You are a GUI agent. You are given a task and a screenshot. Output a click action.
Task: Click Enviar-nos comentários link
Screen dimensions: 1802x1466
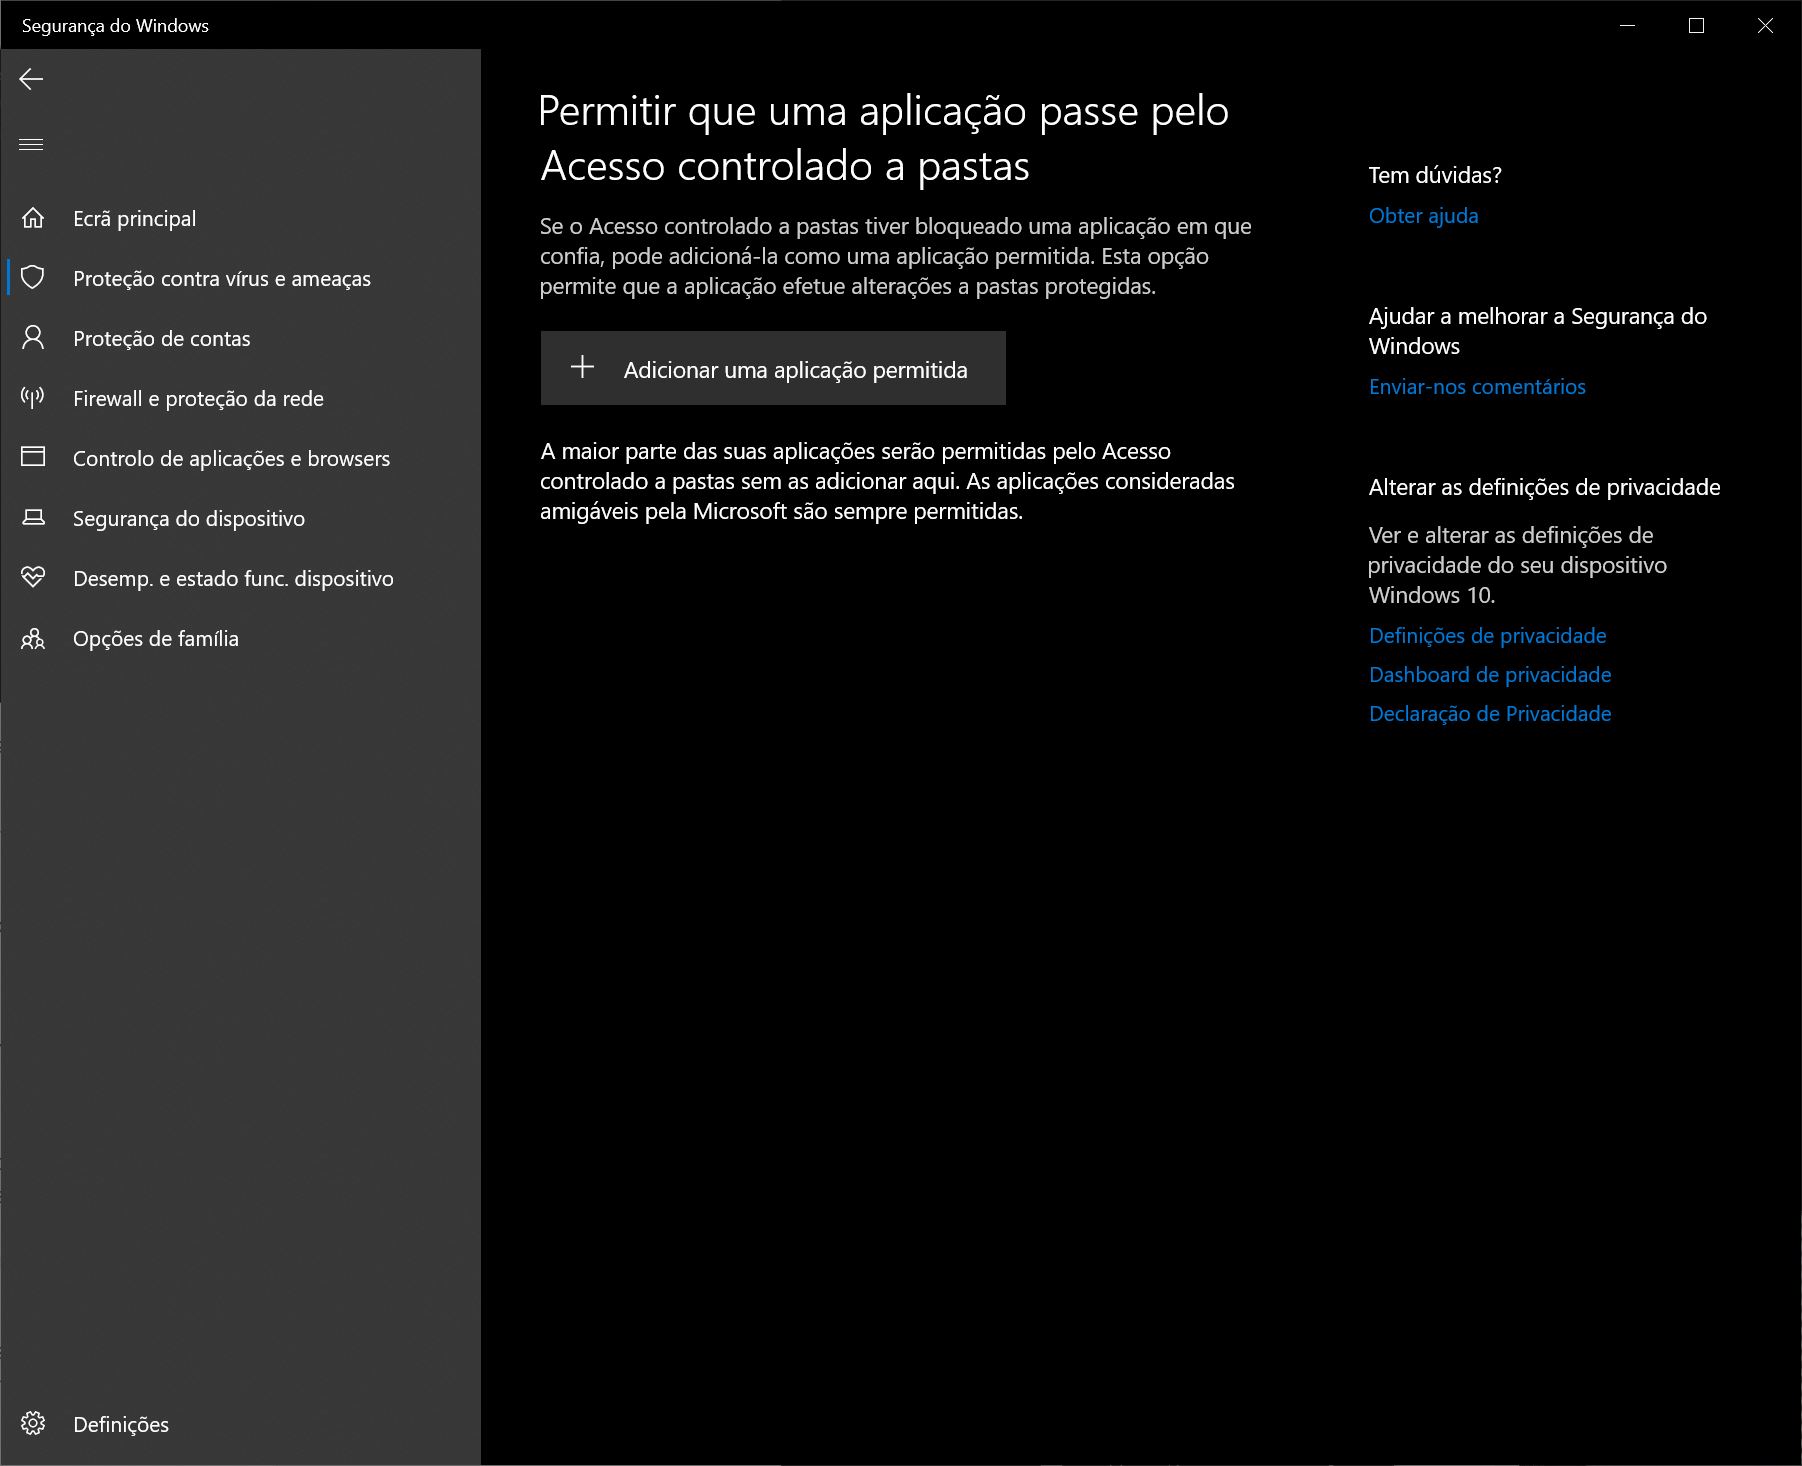pyautogui.click(x=1477, y=387)
